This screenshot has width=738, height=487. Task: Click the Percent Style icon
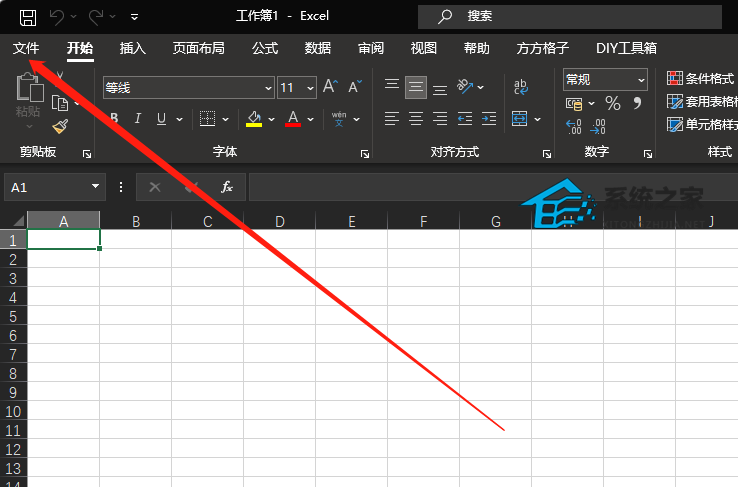tap(612, 103)
